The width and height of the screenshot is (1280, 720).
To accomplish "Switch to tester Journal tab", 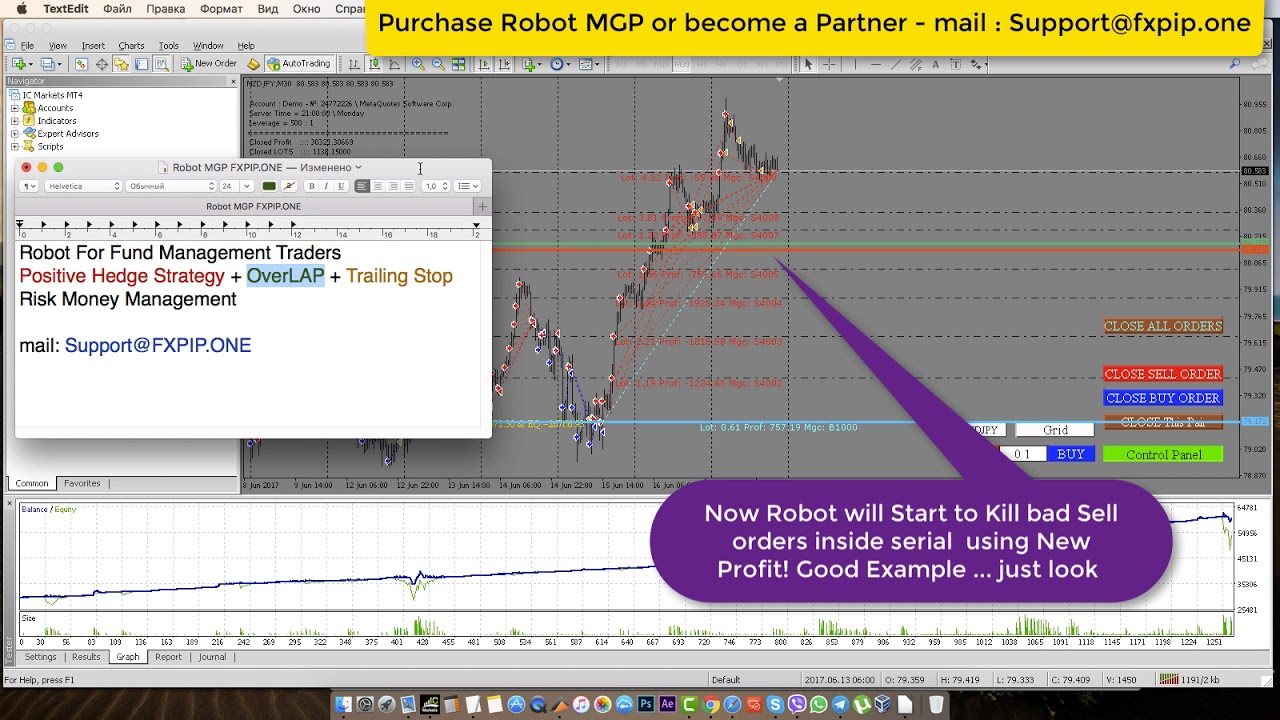I will pyautogui.click(x=212, y=657).
